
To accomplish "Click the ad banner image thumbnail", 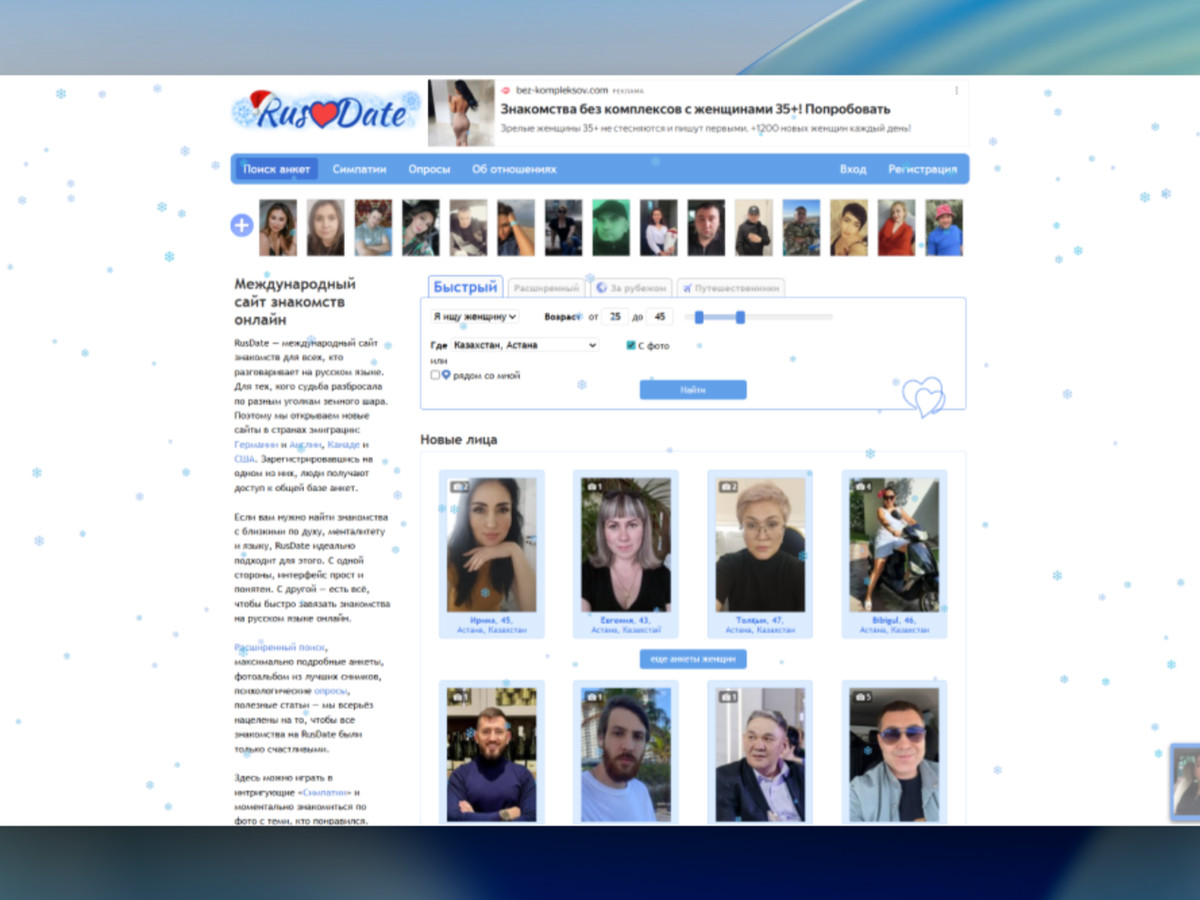I will 461,113.
